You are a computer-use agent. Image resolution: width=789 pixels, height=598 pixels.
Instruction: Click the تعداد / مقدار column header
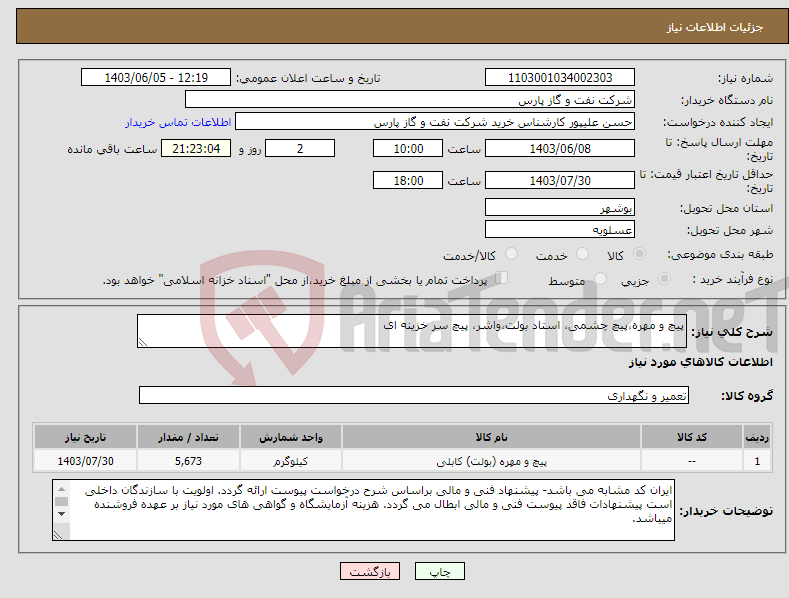188,437
